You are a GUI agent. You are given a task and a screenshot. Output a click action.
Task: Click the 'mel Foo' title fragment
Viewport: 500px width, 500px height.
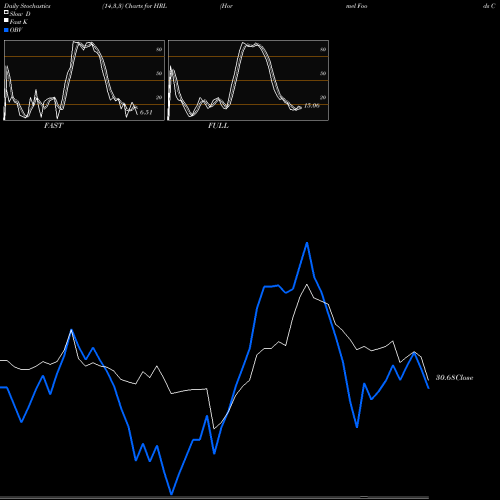(x=357, y=6)
